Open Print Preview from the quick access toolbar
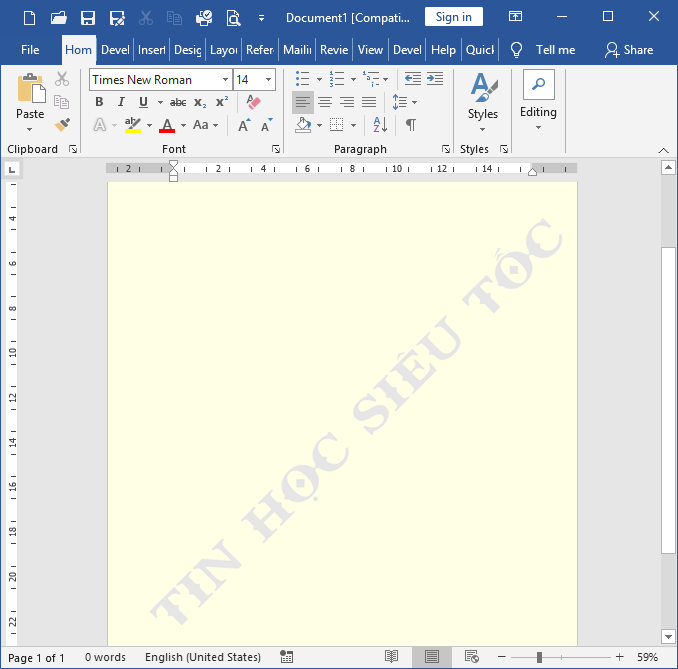Viewport: 678px width, 669px height. (233, 18)
